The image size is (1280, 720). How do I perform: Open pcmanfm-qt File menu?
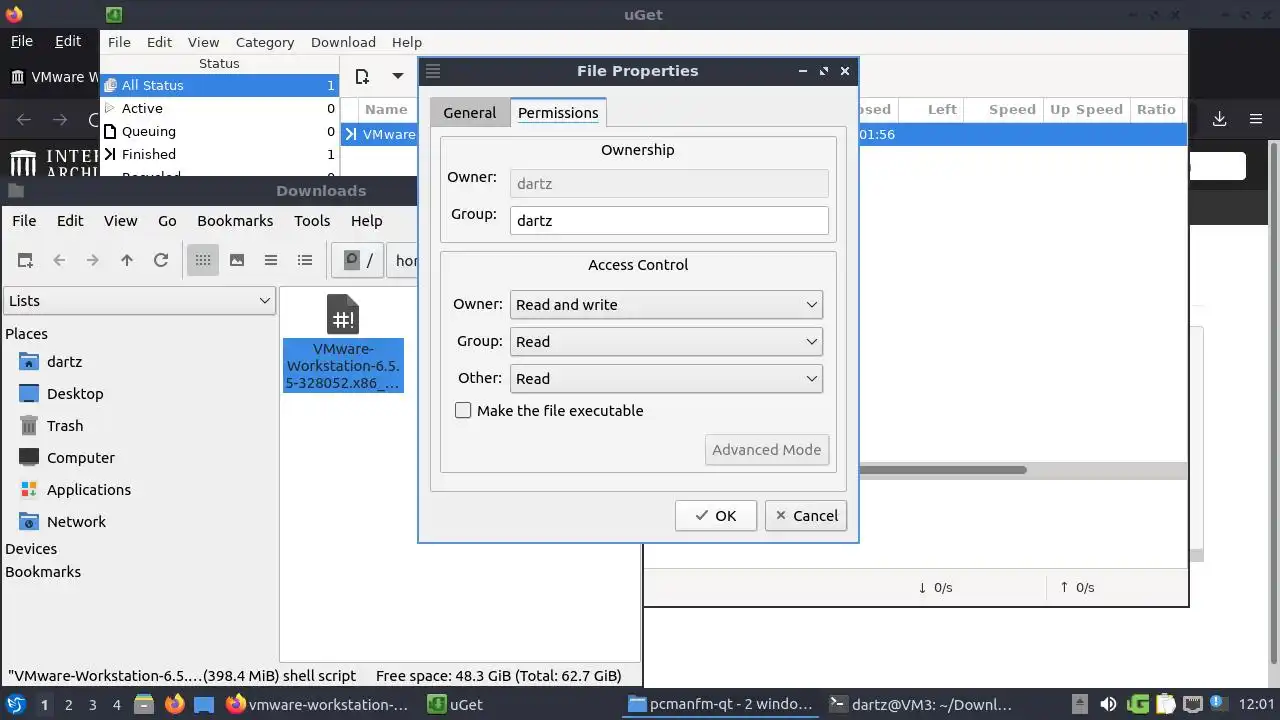pos(24,220)
